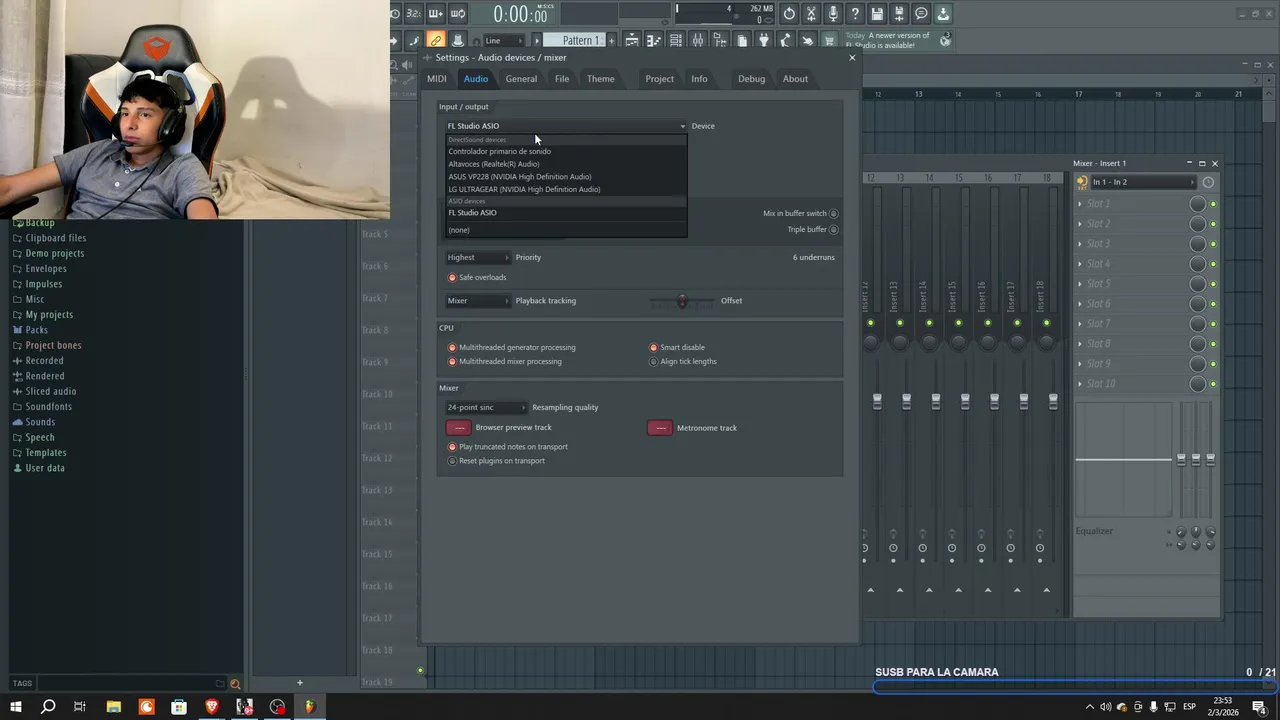Click the FL Studio taskbar icon

coord(310,706)
